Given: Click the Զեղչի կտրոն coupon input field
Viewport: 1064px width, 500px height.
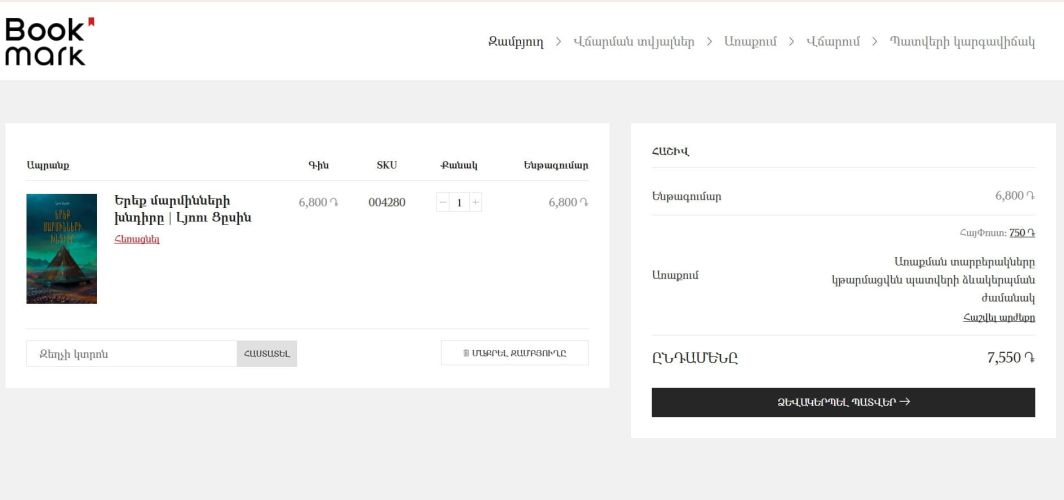Looking at the screenshot, I should 131,354.
